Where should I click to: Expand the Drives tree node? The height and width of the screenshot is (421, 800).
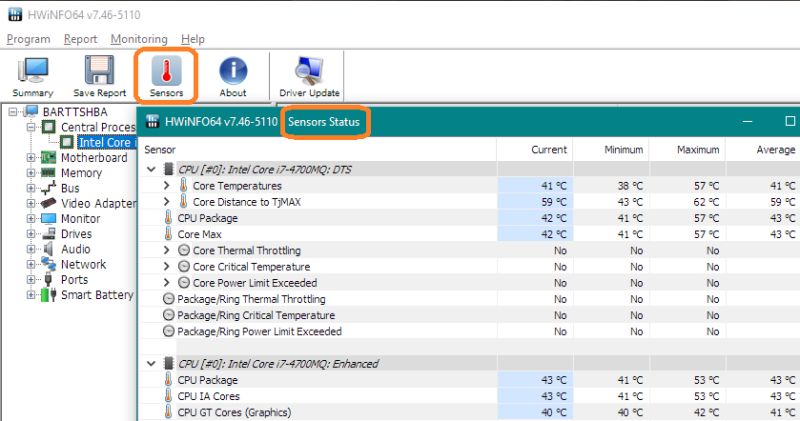point(31,234)
